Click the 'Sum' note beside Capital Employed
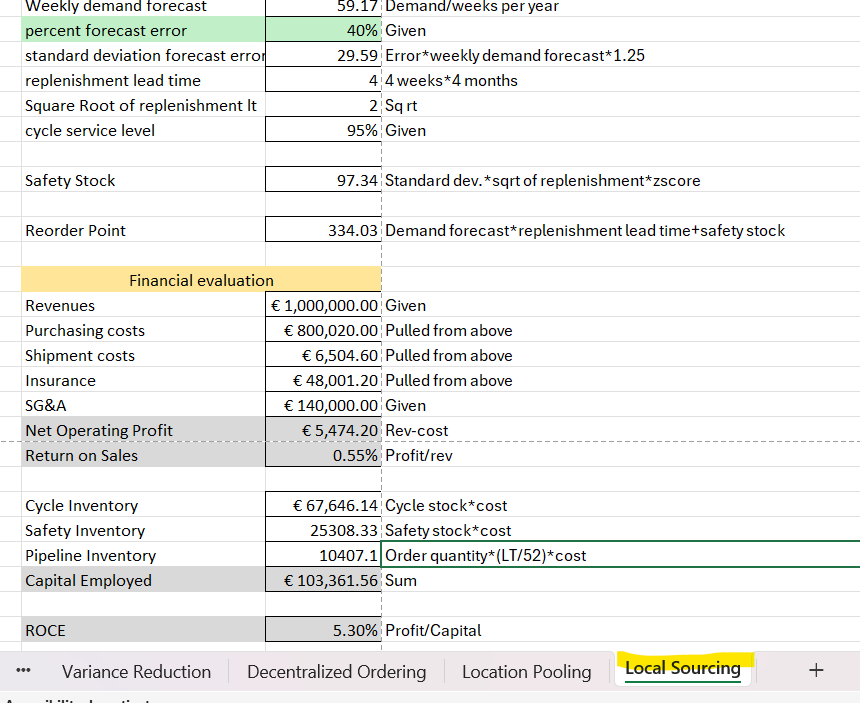This screenshot has height=703, width=860. [401, 580]
